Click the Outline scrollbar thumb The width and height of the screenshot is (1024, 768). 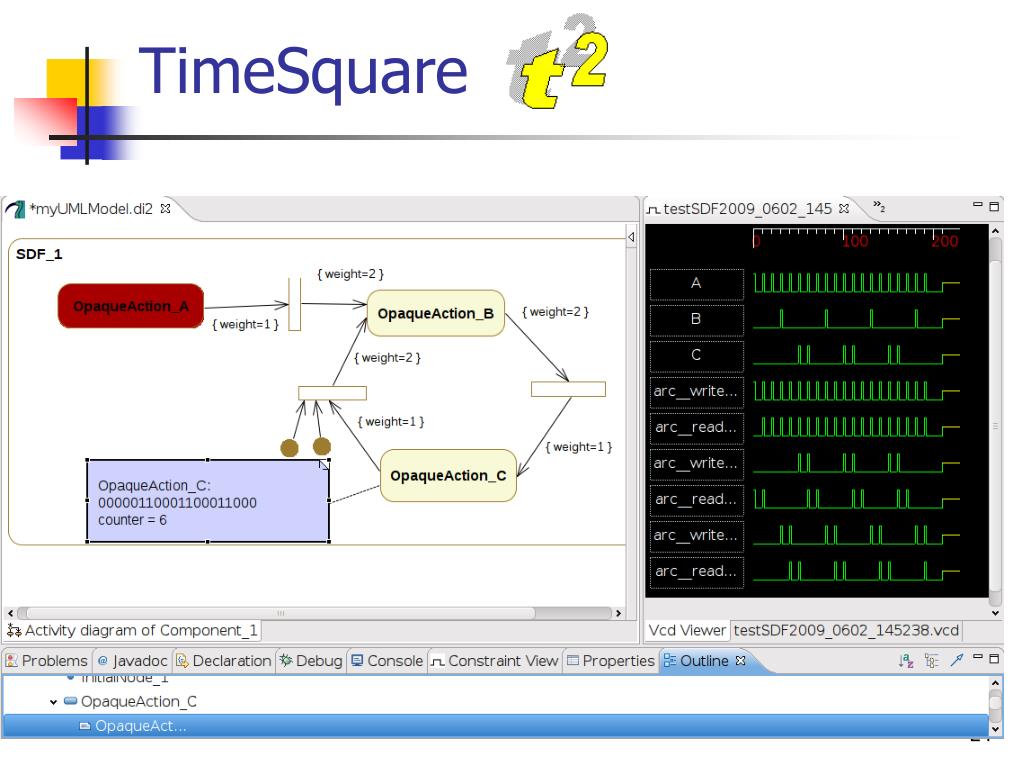(995, 705)
